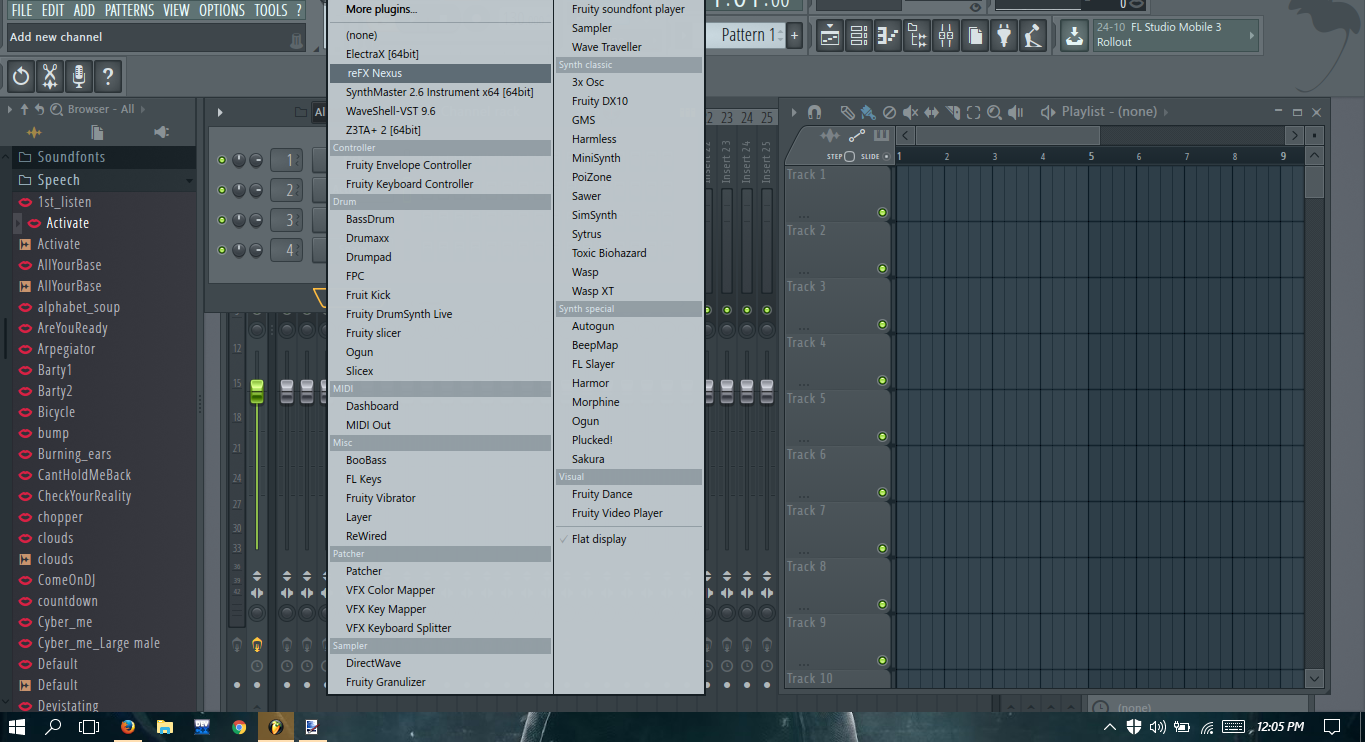Open the OPTIONS menu

tap(222, 10)
